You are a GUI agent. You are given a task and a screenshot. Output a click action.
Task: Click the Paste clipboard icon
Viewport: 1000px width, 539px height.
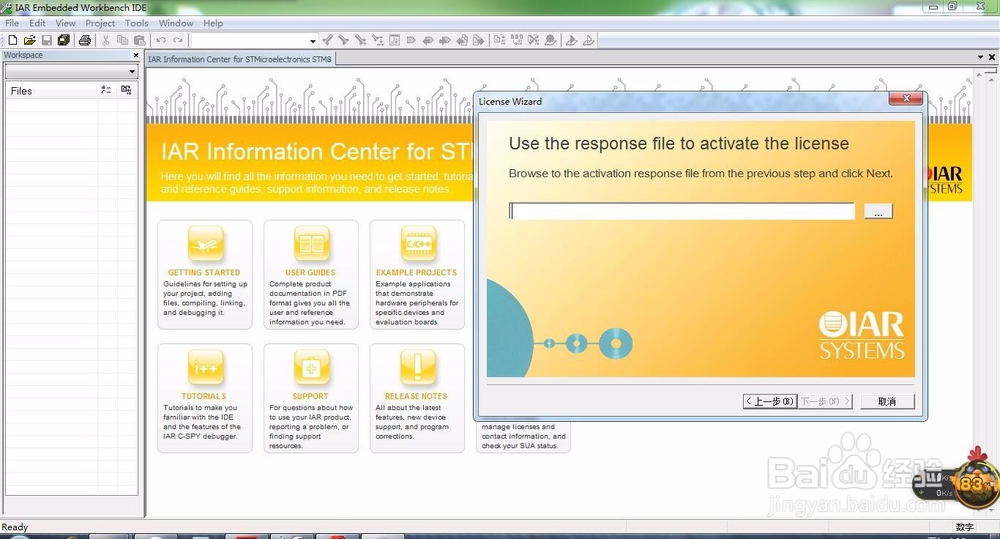[139, 40]
